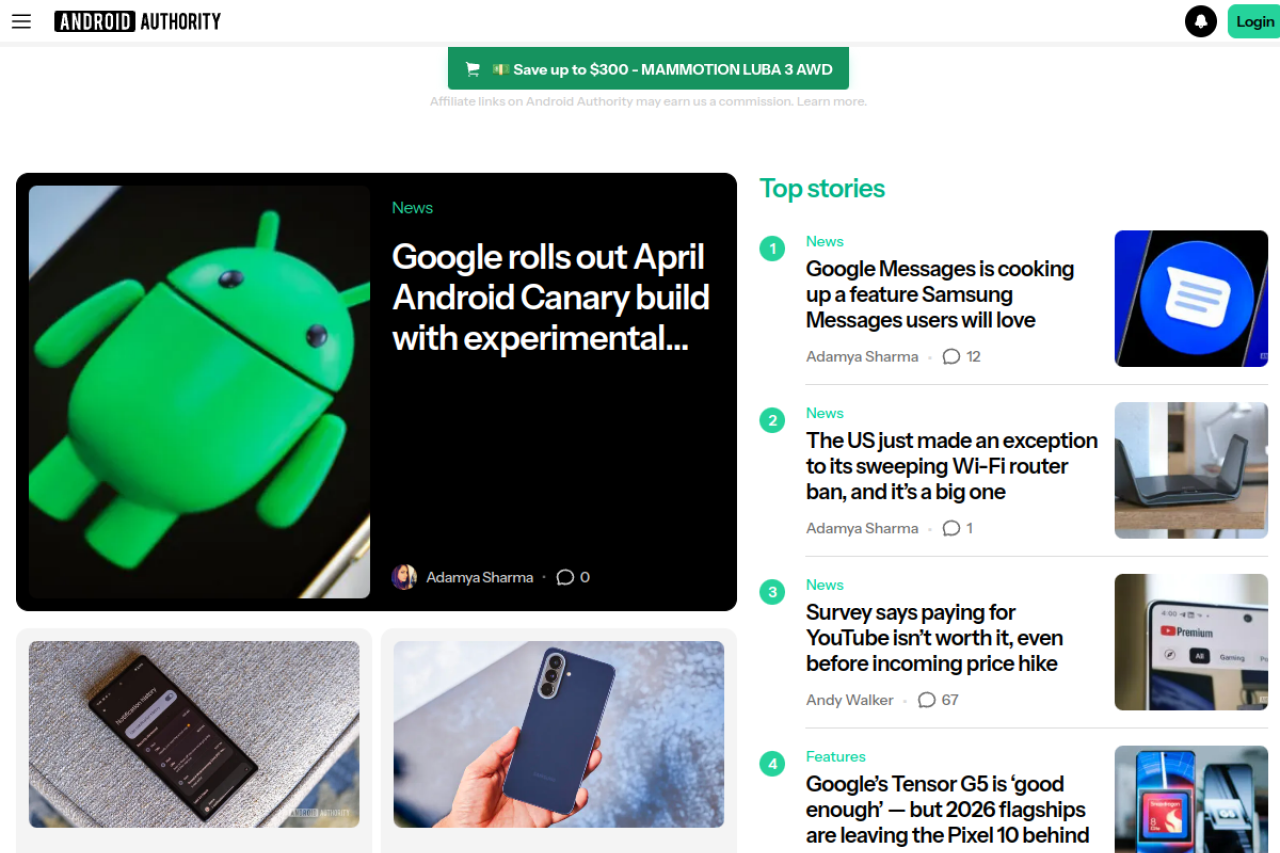Select the Features tag above the Tensor G5 story
The height and width of the screenshot is (853, 1280).
tap(836, 757)
